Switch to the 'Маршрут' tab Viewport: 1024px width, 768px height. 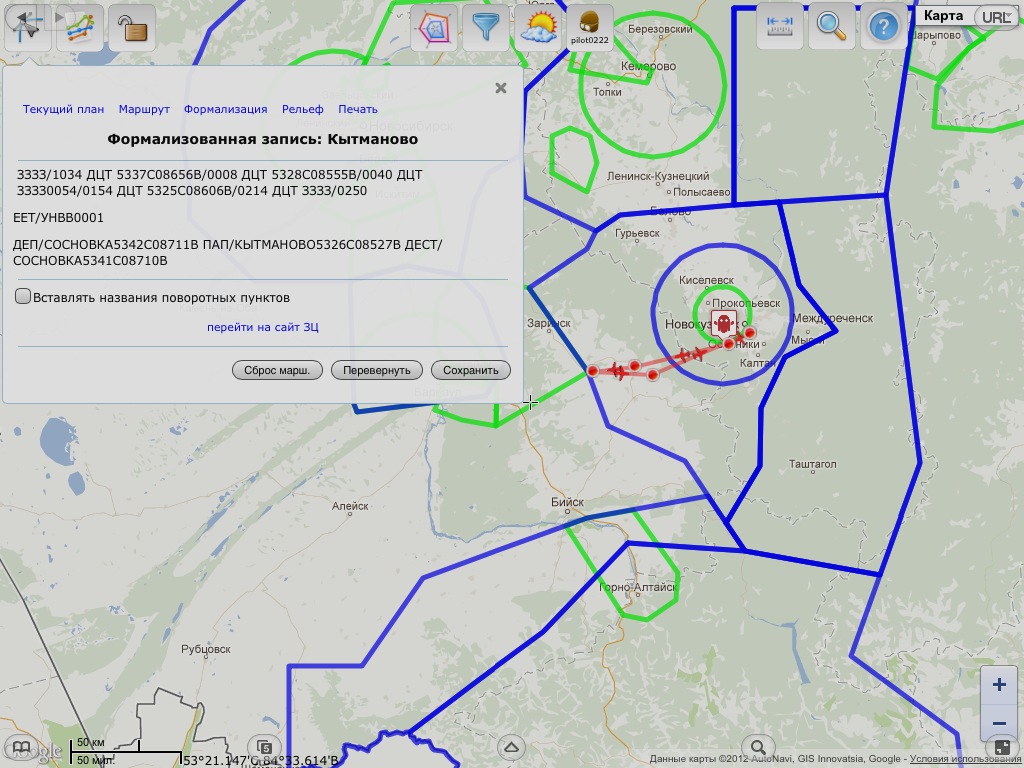[144, 109]
